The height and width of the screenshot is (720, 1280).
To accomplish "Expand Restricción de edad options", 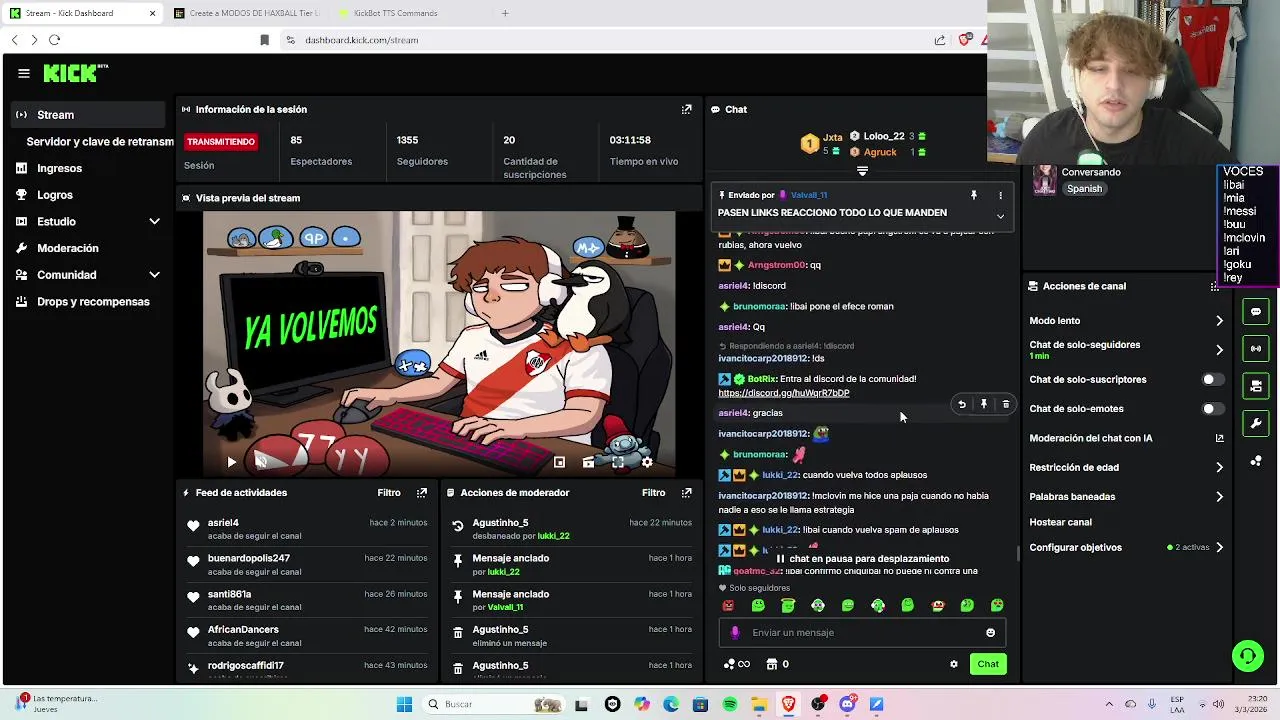I will pyautogui.click(x=1219, y=467).
